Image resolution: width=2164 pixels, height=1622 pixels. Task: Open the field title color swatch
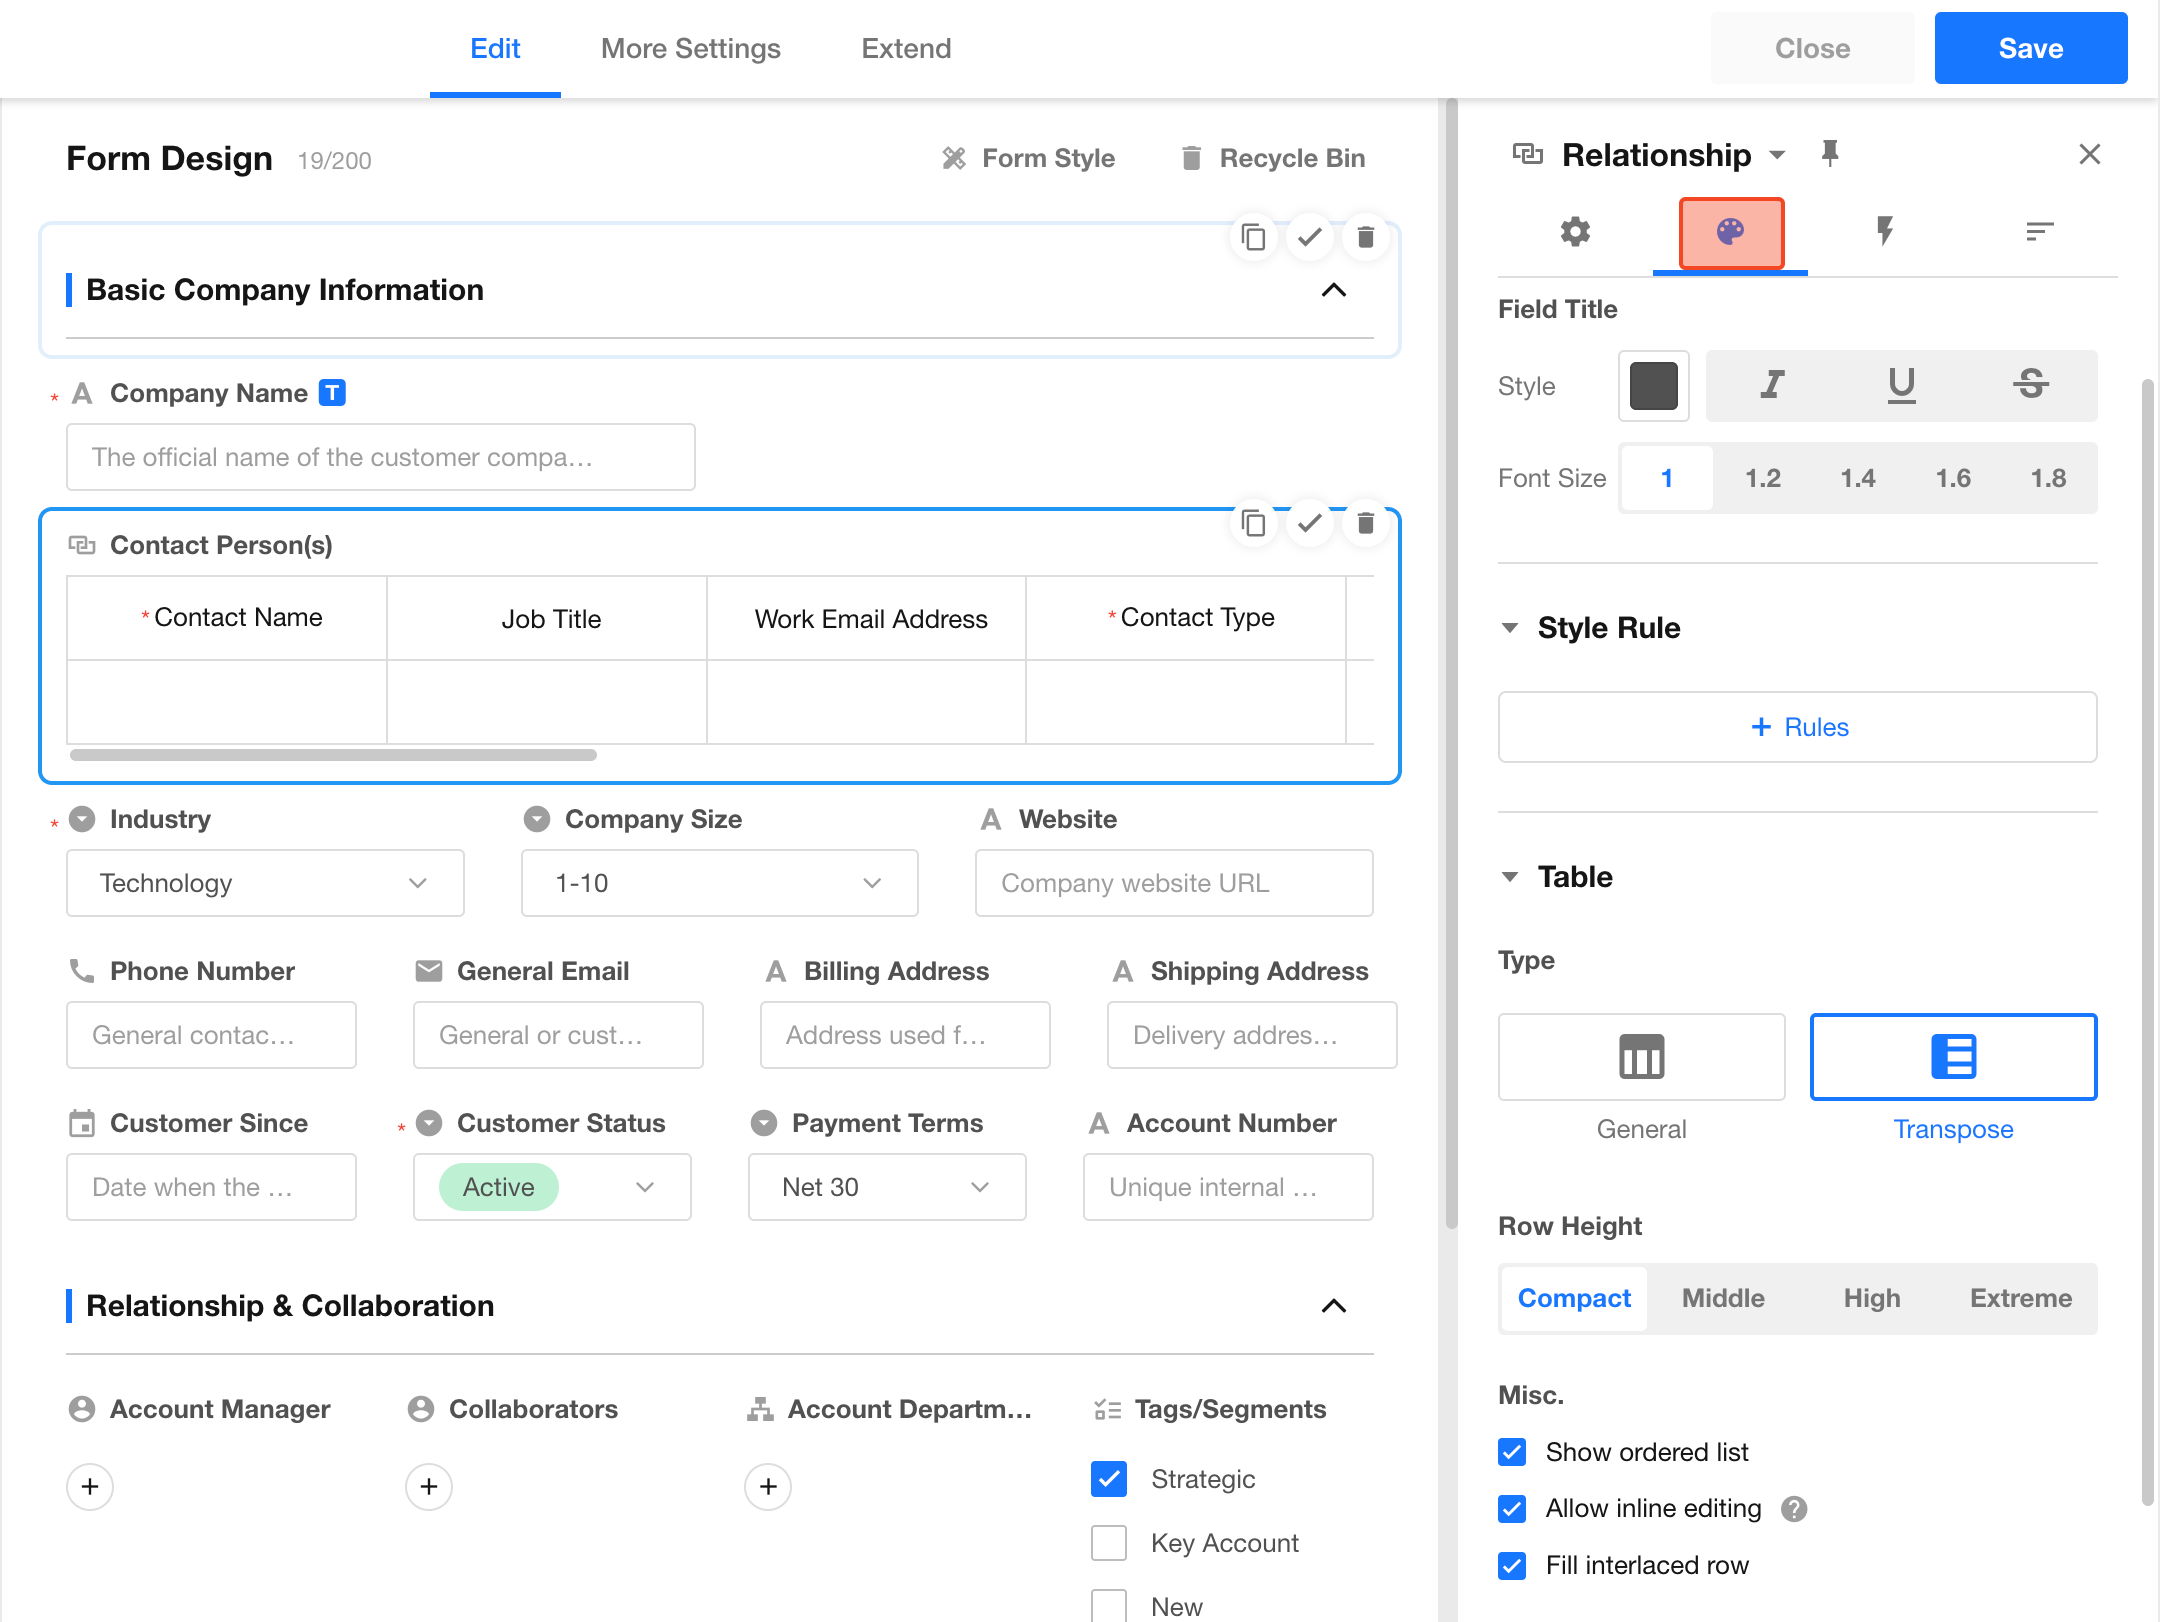pyautogui.click(x=1653, y=386)
